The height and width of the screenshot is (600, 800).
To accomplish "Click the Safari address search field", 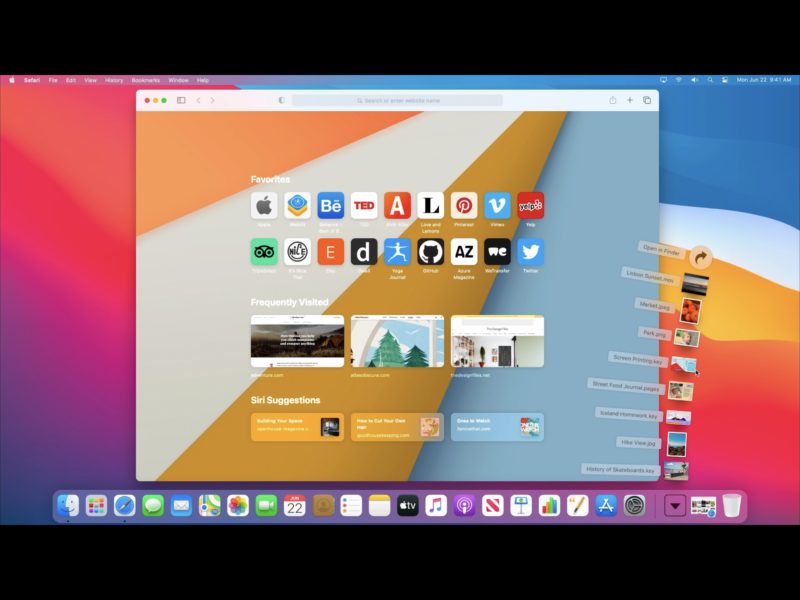I will tap(397, 101).
